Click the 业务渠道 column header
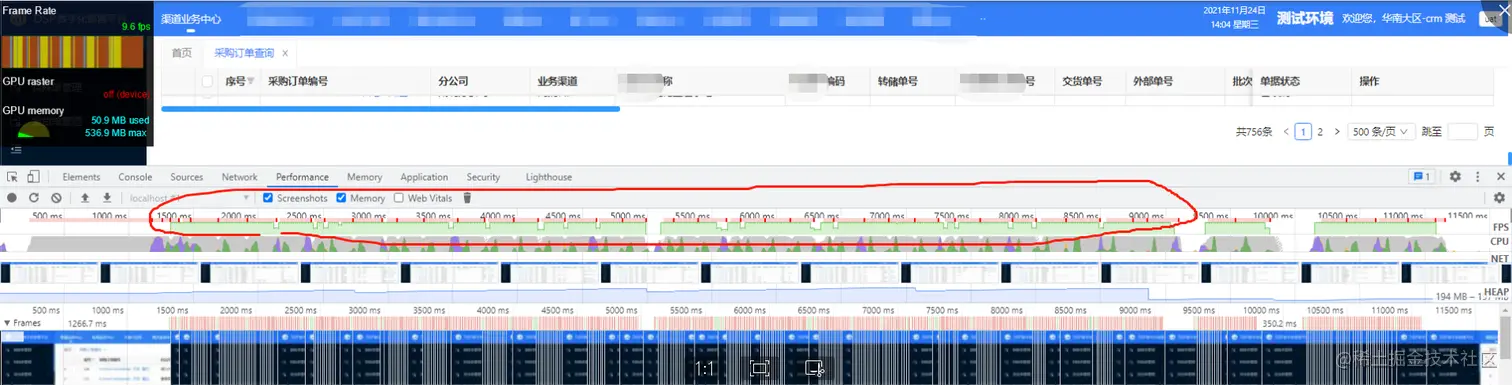The width and height of the screenshot is (1512, 385). 557,82
